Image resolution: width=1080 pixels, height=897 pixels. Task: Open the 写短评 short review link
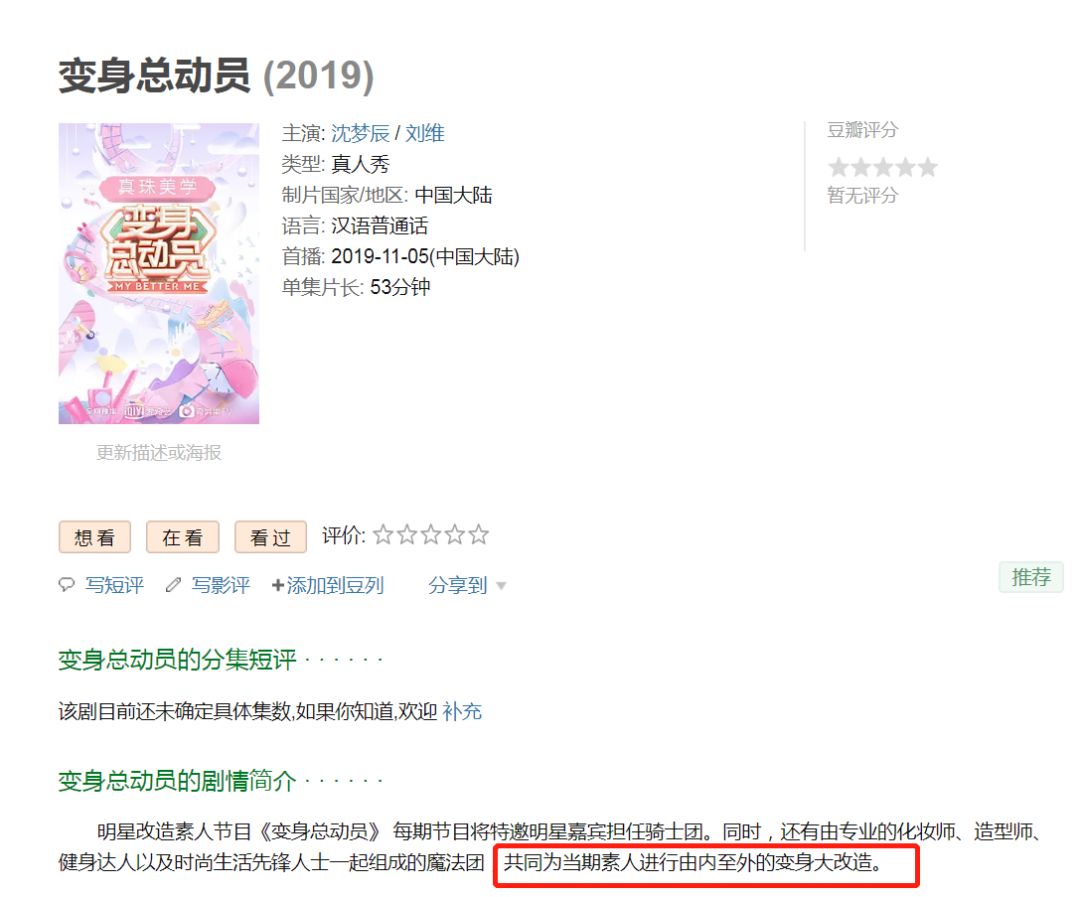114,586
